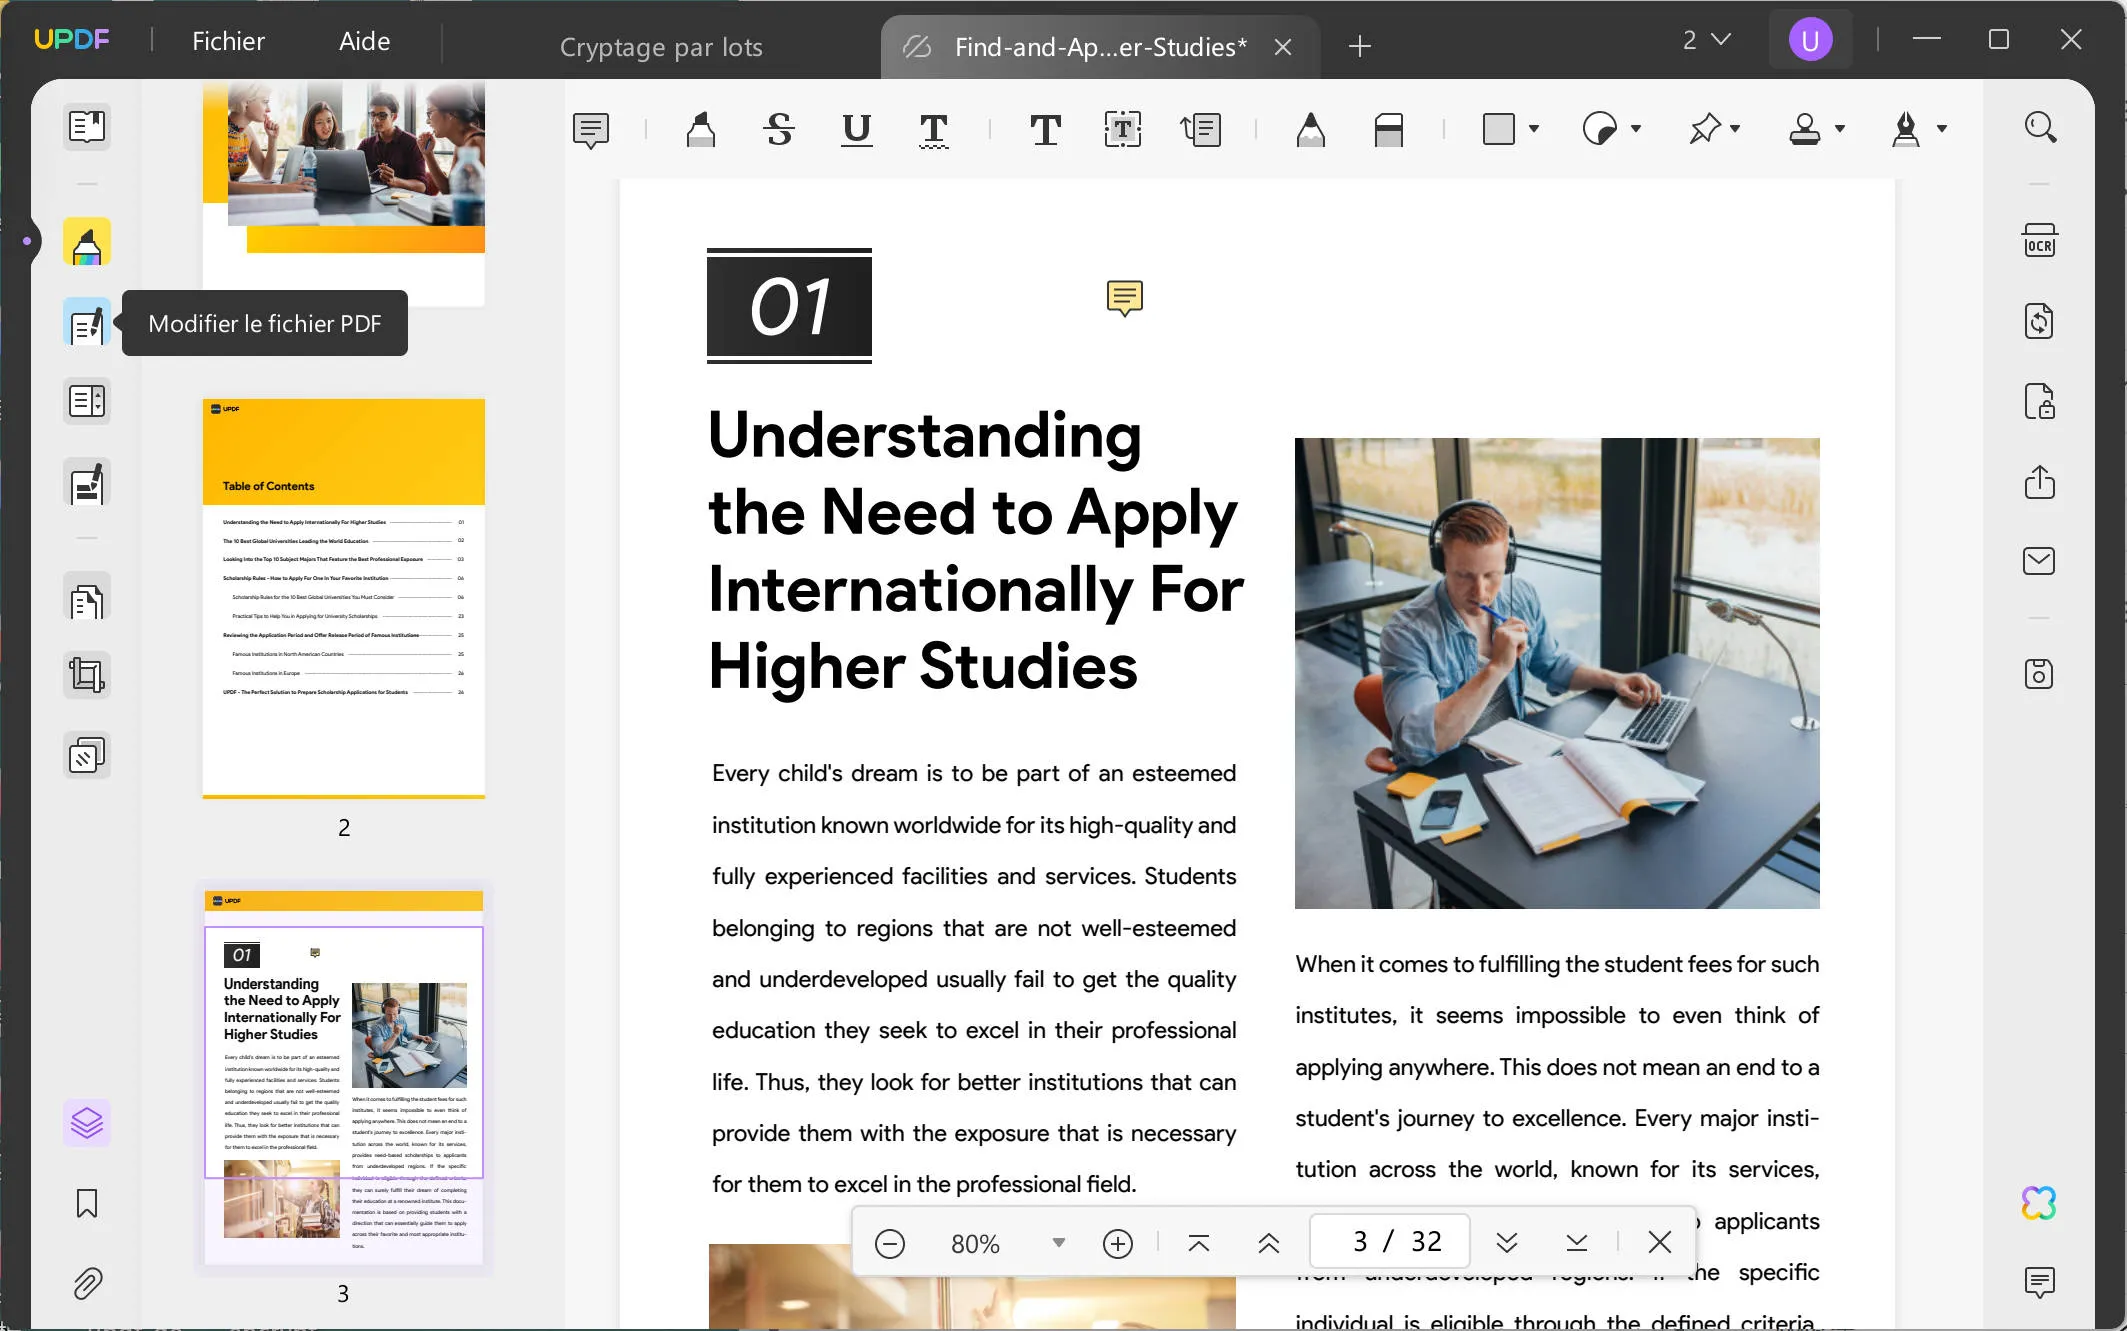This screenshot has height=1331, width=2127.
Task: Switch to the Cryptage par lots tab
Action: point(661,46)
